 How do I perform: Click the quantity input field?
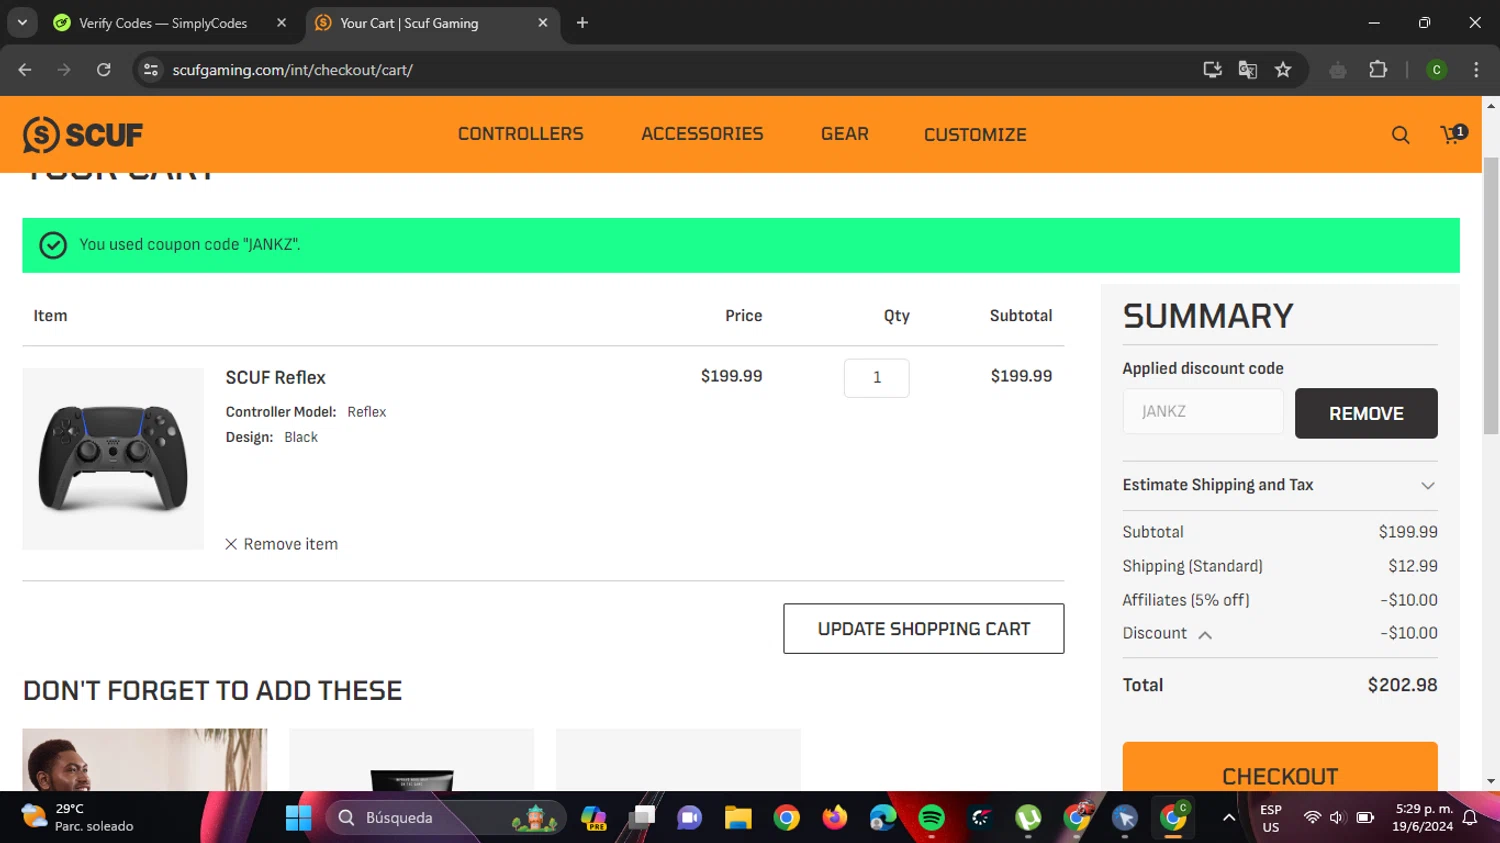click(877, 378)
